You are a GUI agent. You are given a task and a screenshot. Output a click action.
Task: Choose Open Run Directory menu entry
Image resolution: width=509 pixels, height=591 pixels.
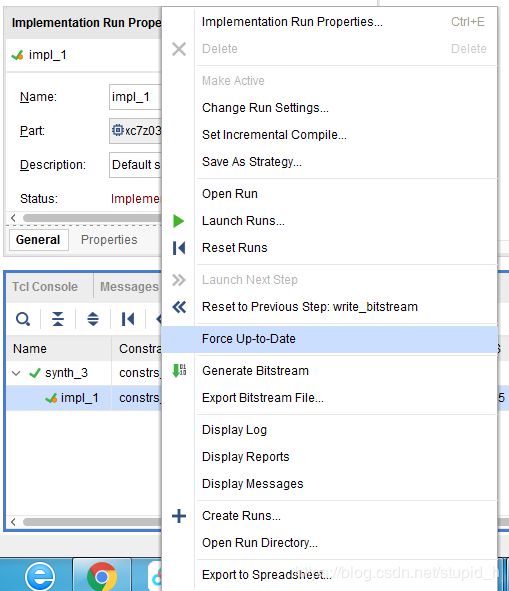tap(260, 543)
